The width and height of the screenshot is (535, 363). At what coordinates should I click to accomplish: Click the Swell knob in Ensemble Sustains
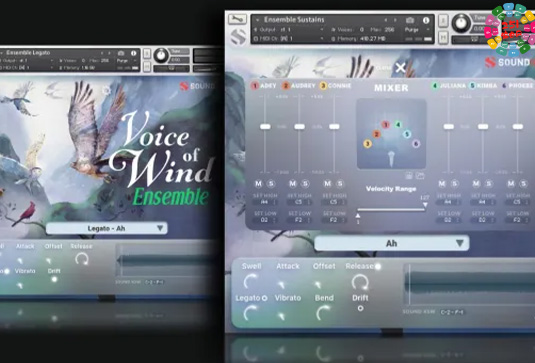pyautogui.click(x=251, y=281)
